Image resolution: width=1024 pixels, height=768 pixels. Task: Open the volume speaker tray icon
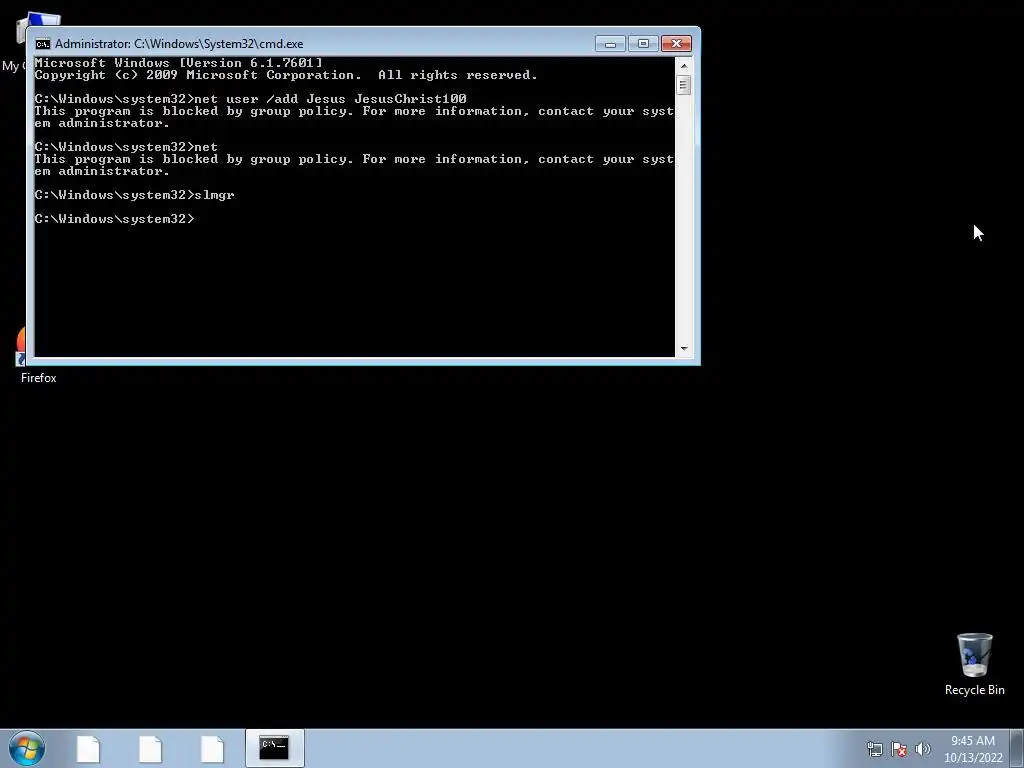coord(923,749)
